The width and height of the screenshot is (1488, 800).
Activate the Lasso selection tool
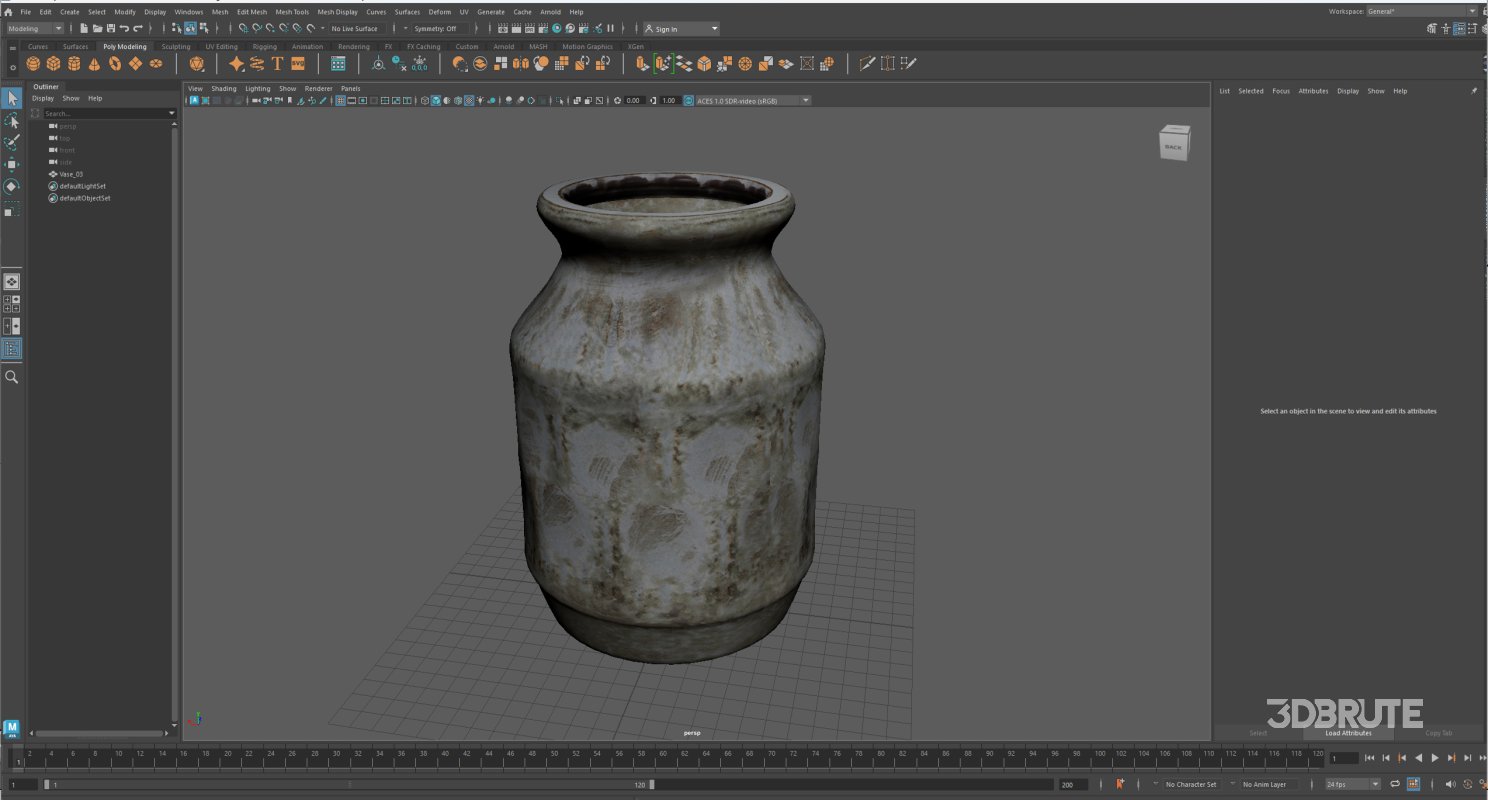tap(11, 121)
